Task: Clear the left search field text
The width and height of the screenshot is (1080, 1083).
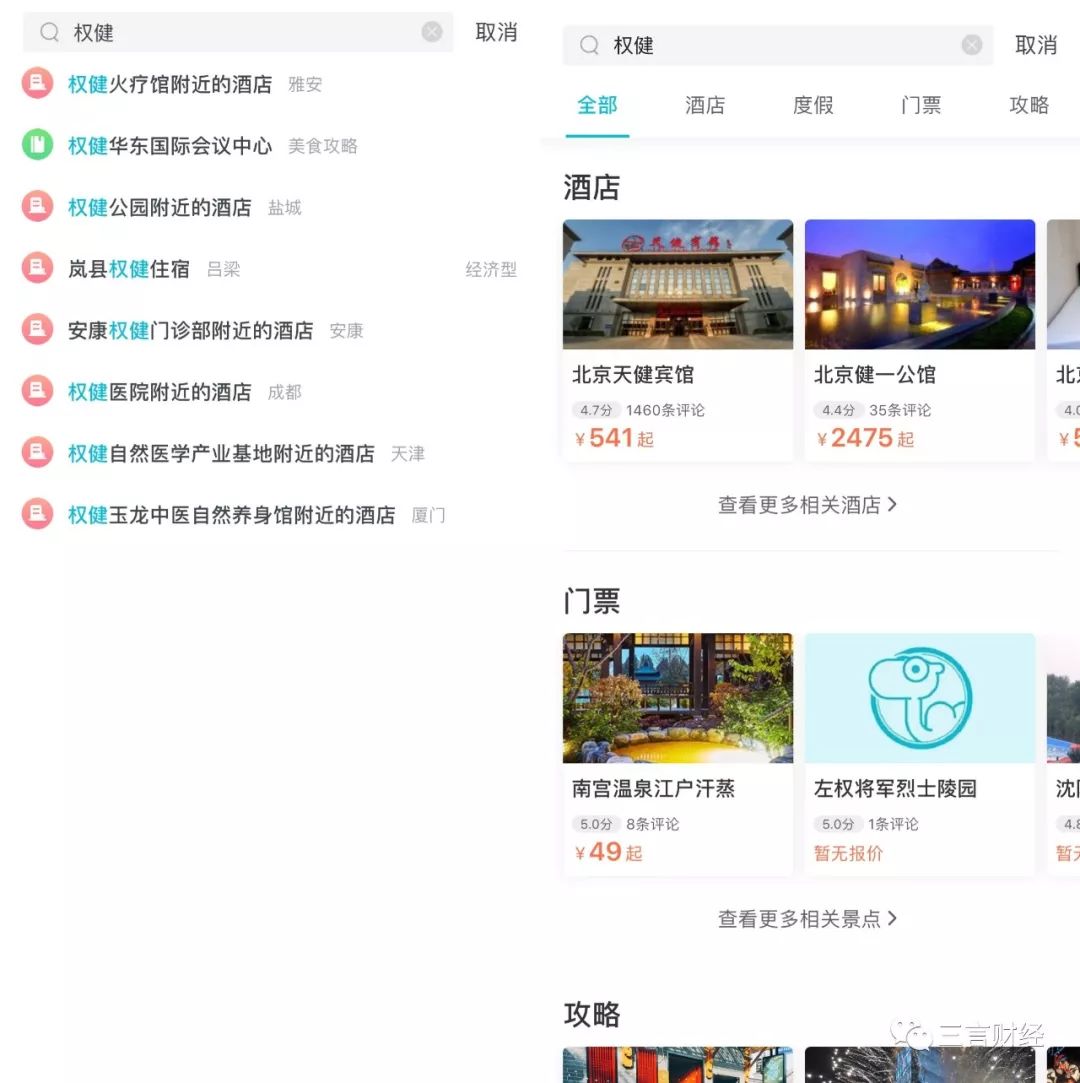Action: tap(432, 32)
